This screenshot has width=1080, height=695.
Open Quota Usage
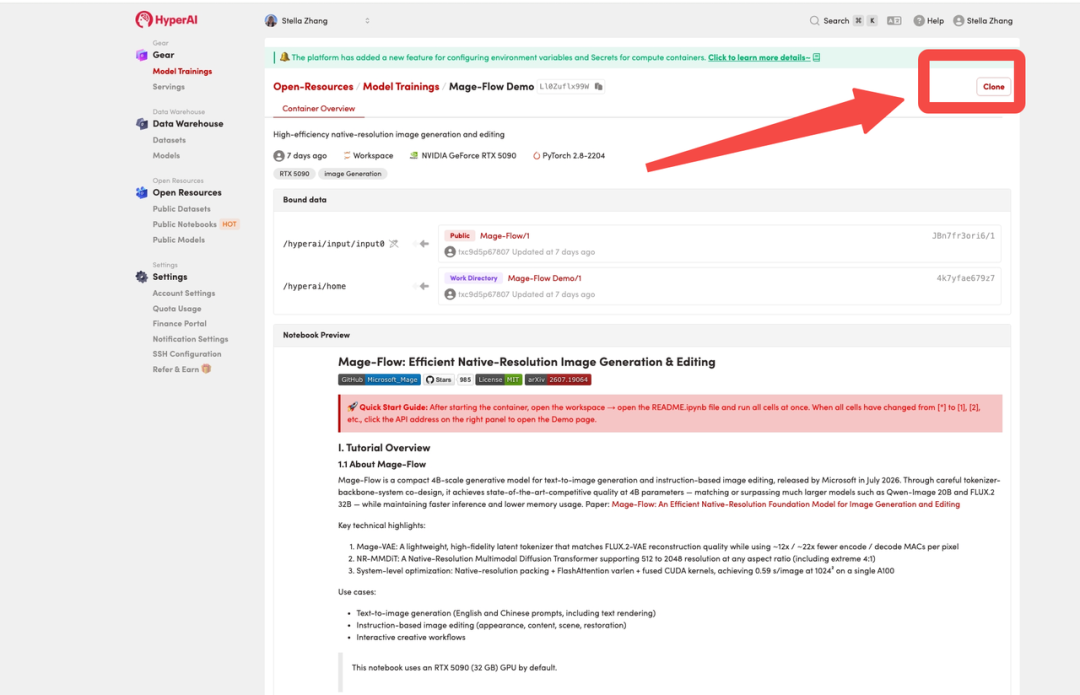point(177,309)
